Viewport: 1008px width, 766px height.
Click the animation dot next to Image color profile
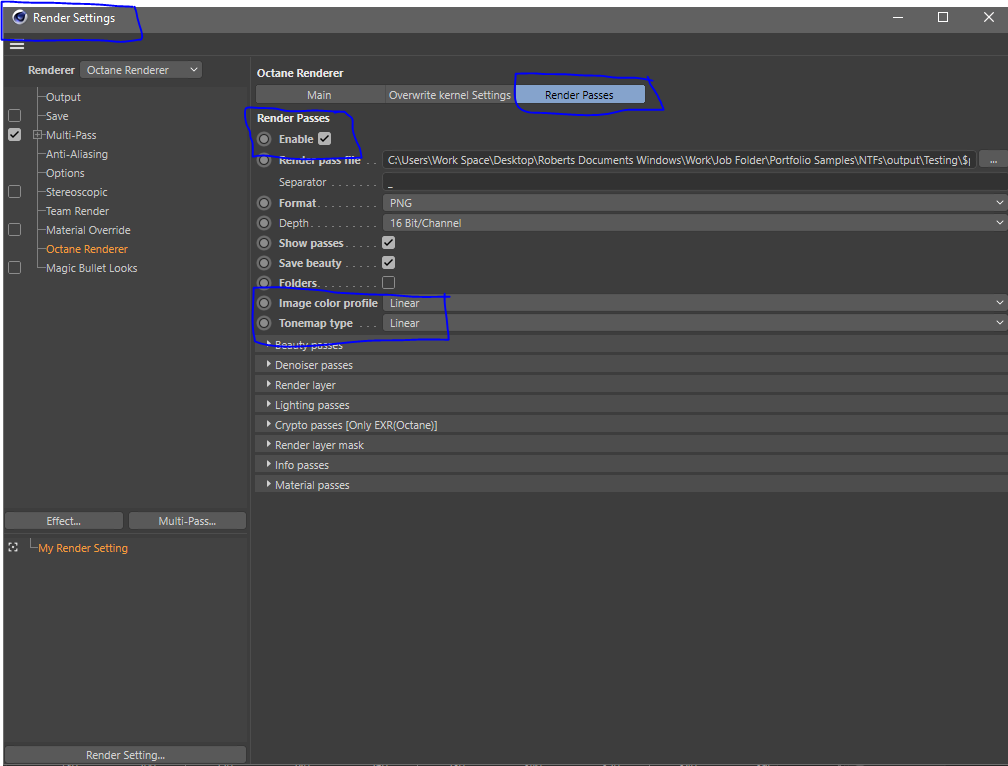click(x=264, y=303)
